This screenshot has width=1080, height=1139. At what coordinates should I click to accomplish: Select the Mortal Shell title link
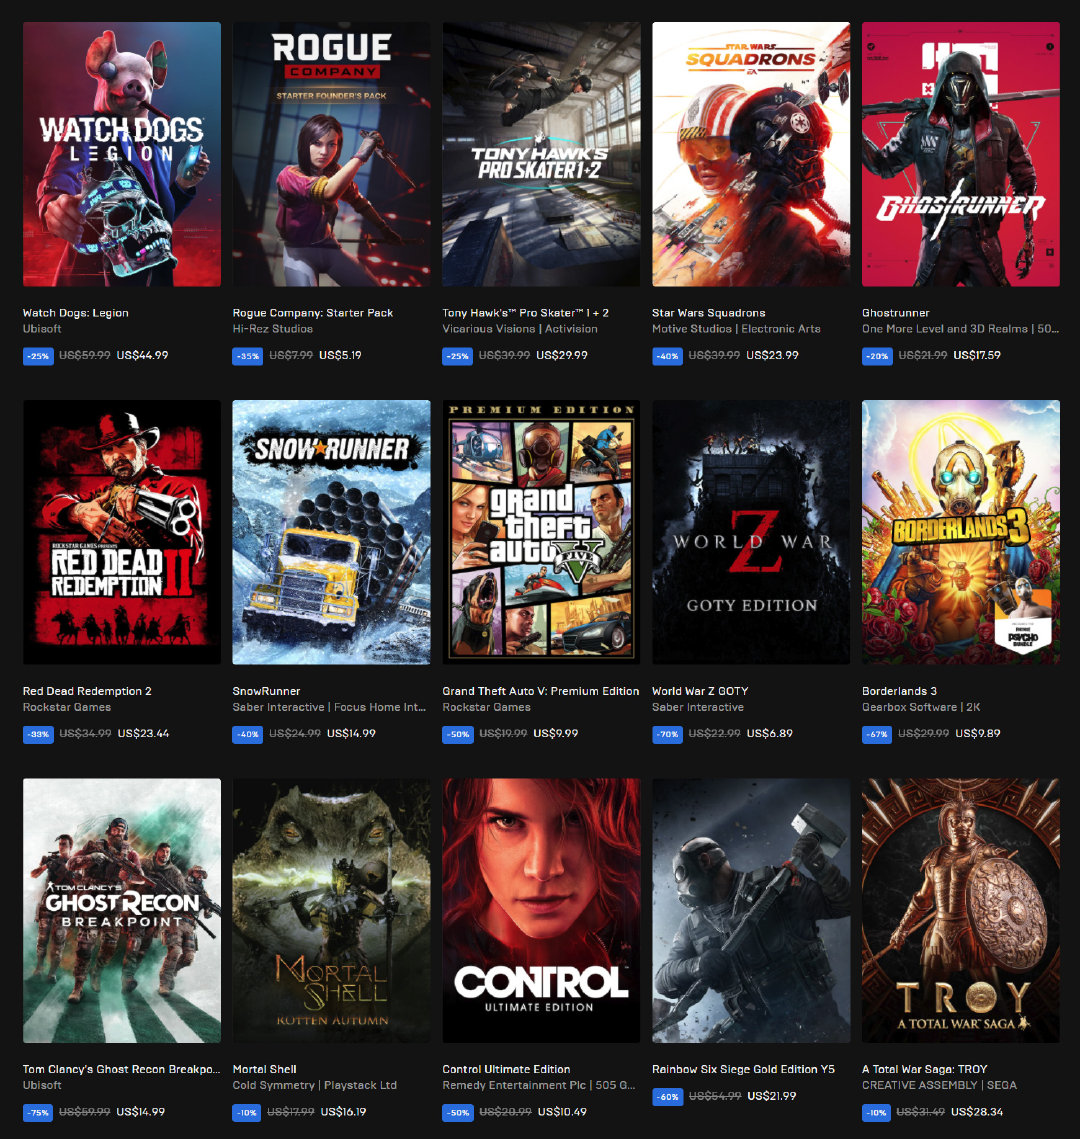click(x=264, y=1069)
